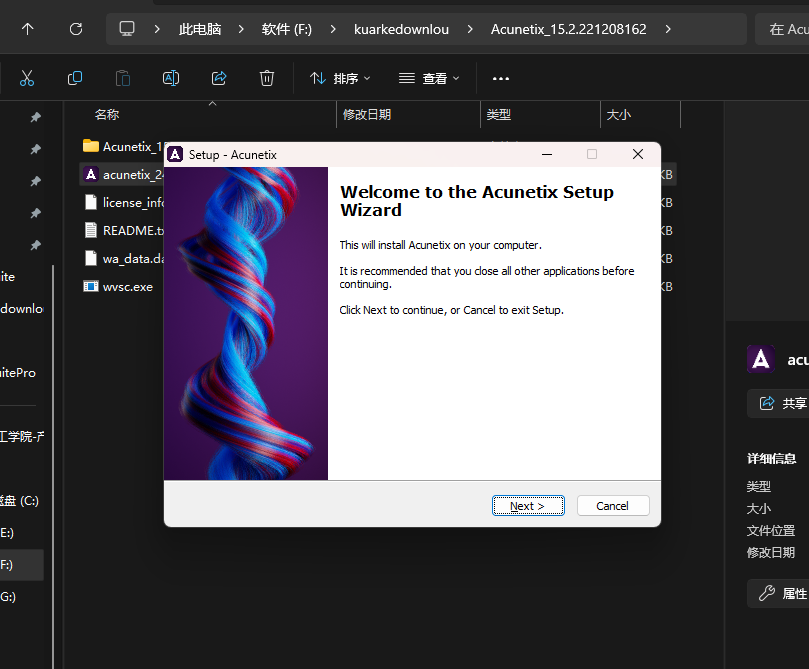Image resolution: width=809 pixels, height=669 pixels.
Task: Click the Acunetix icon in details pane
Action: click(761, 360)
